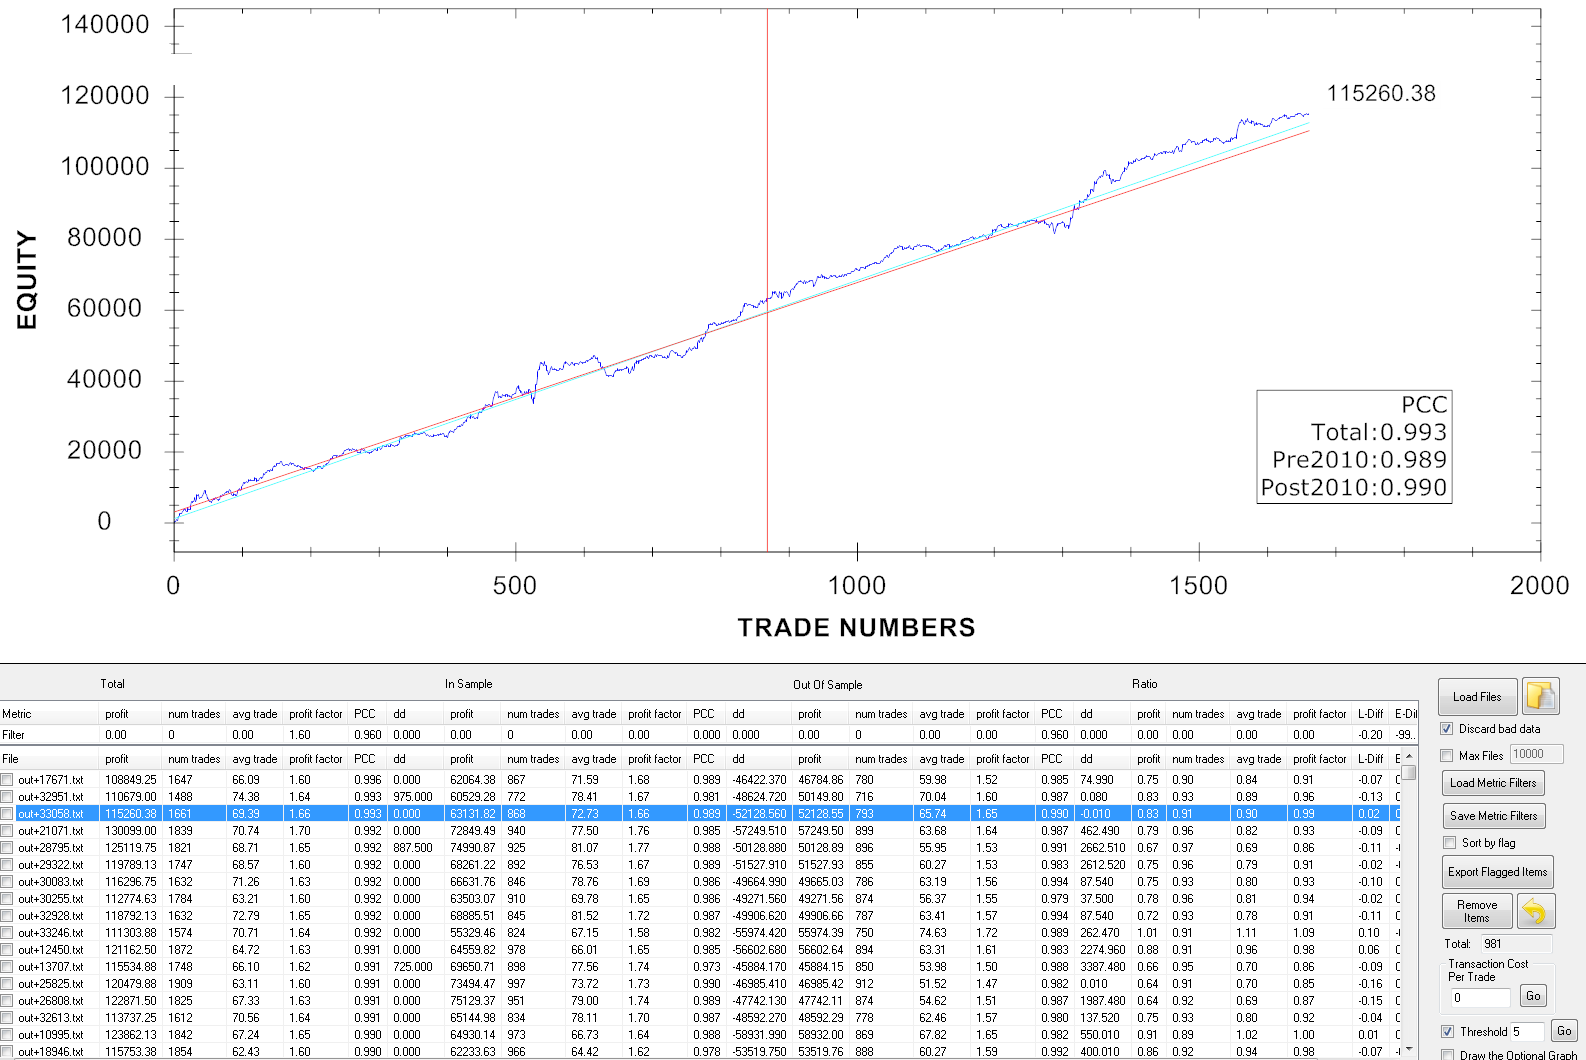Sort by In Sample profit factor in File header row

point(655,759)
